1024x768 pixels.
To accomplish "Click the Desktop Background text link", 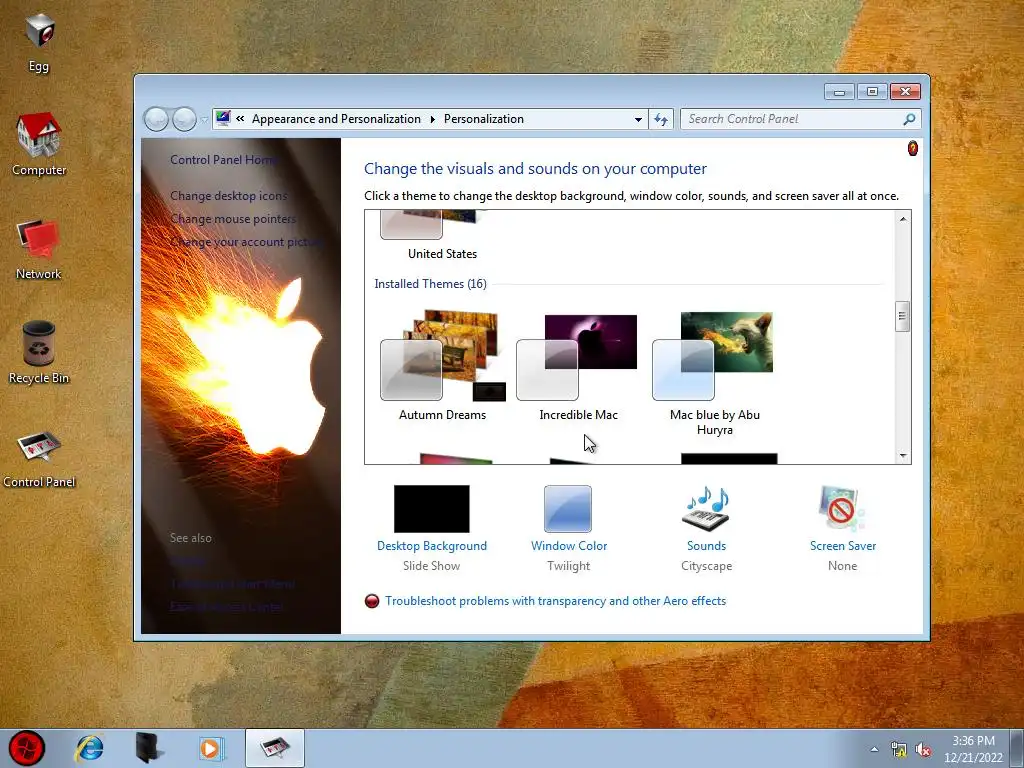I will pyautogui.click(x=432, y=546).
